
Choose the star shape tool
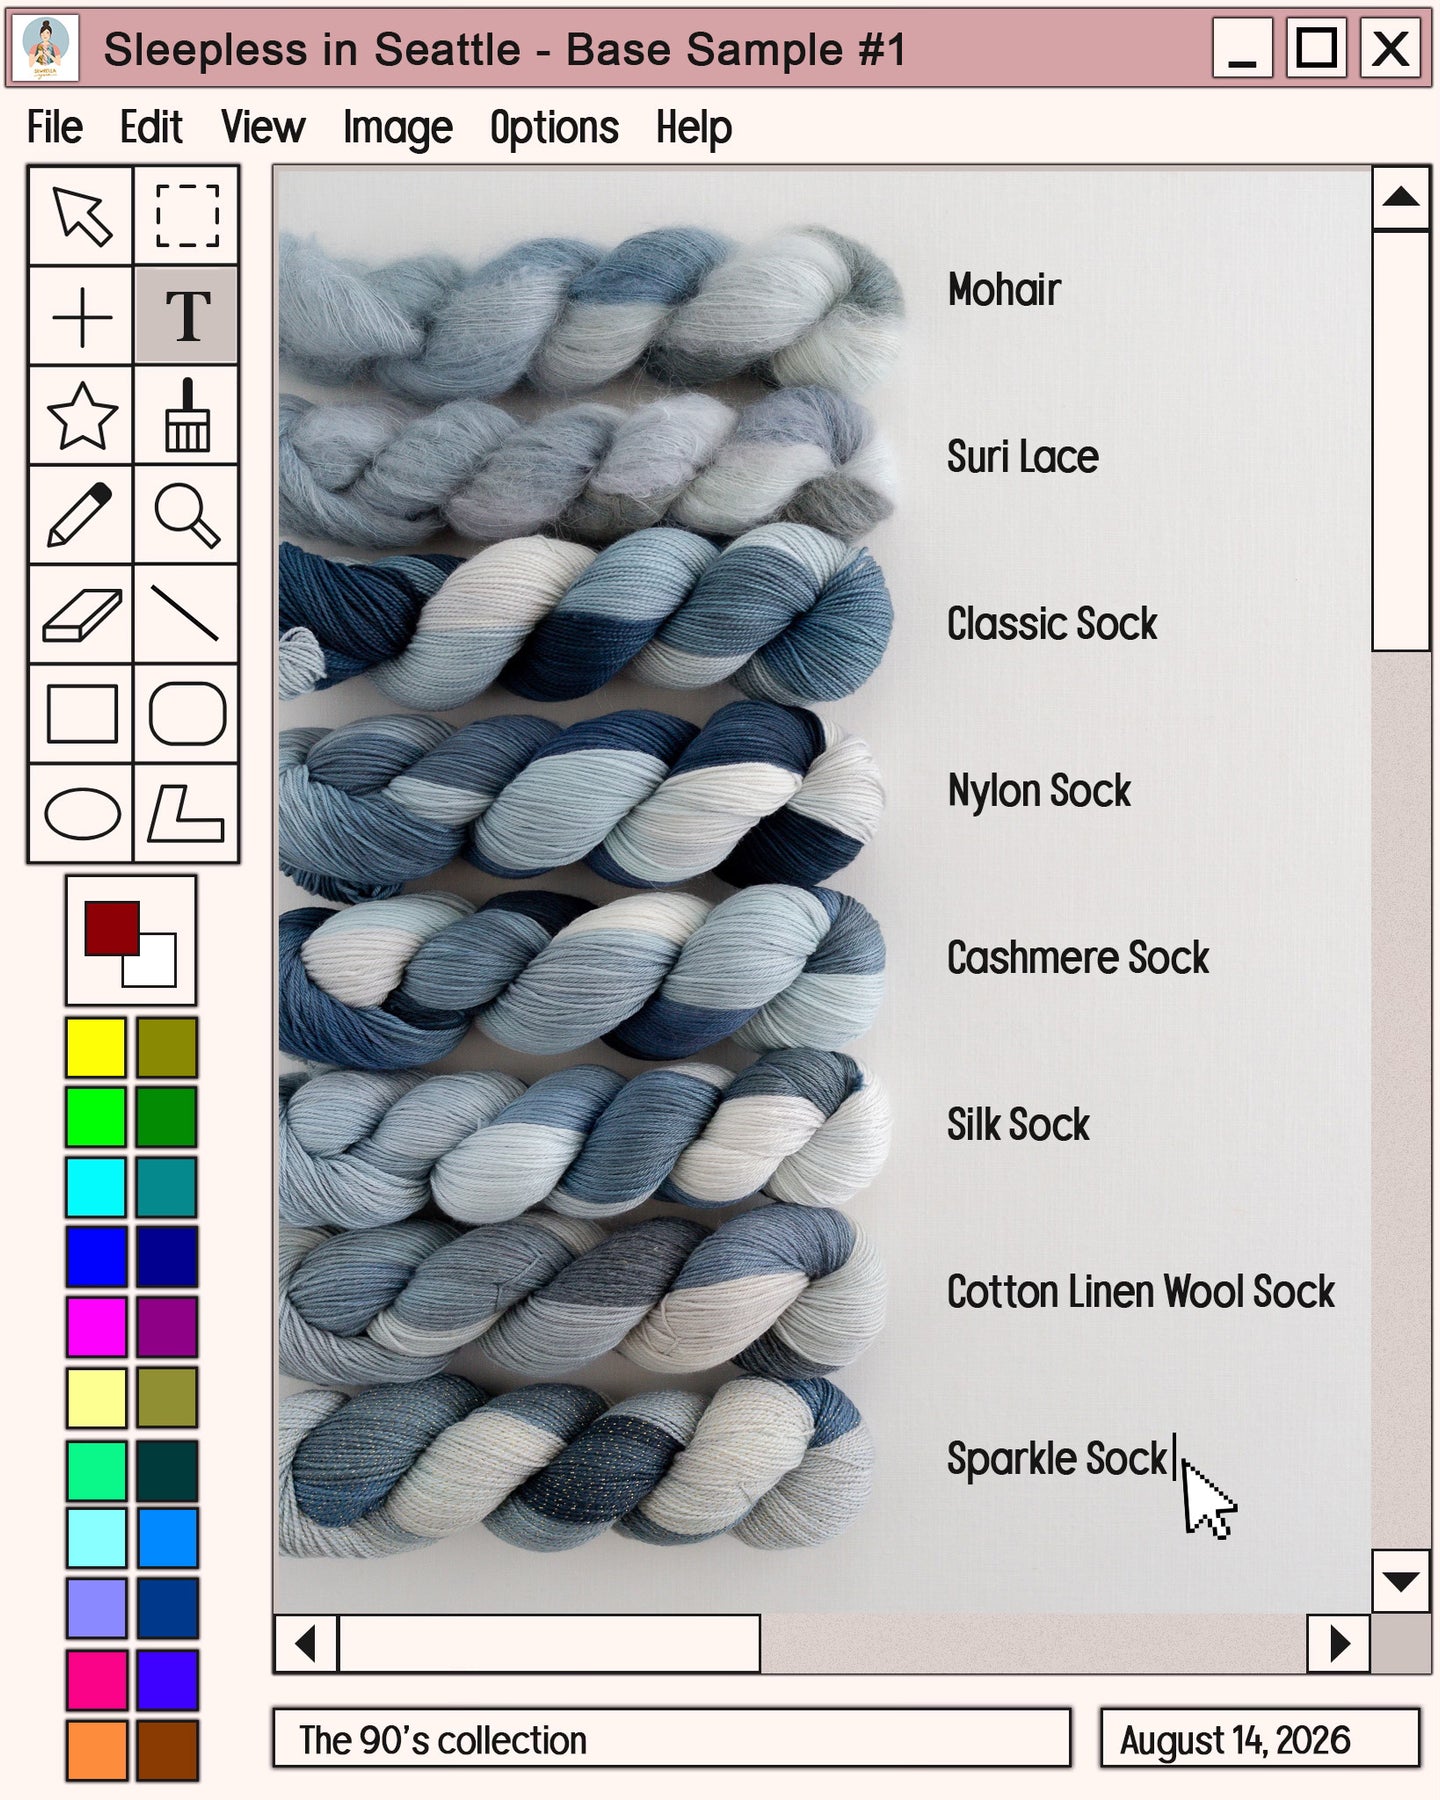coord(81,415)
